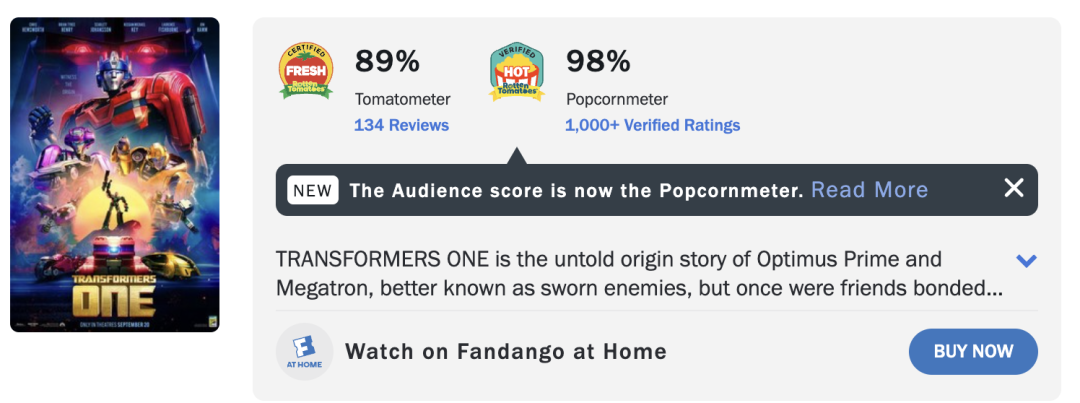Click the Transformers One logo on poster
The width and height of the screenshot is (1080, 403).
point(114,291)
